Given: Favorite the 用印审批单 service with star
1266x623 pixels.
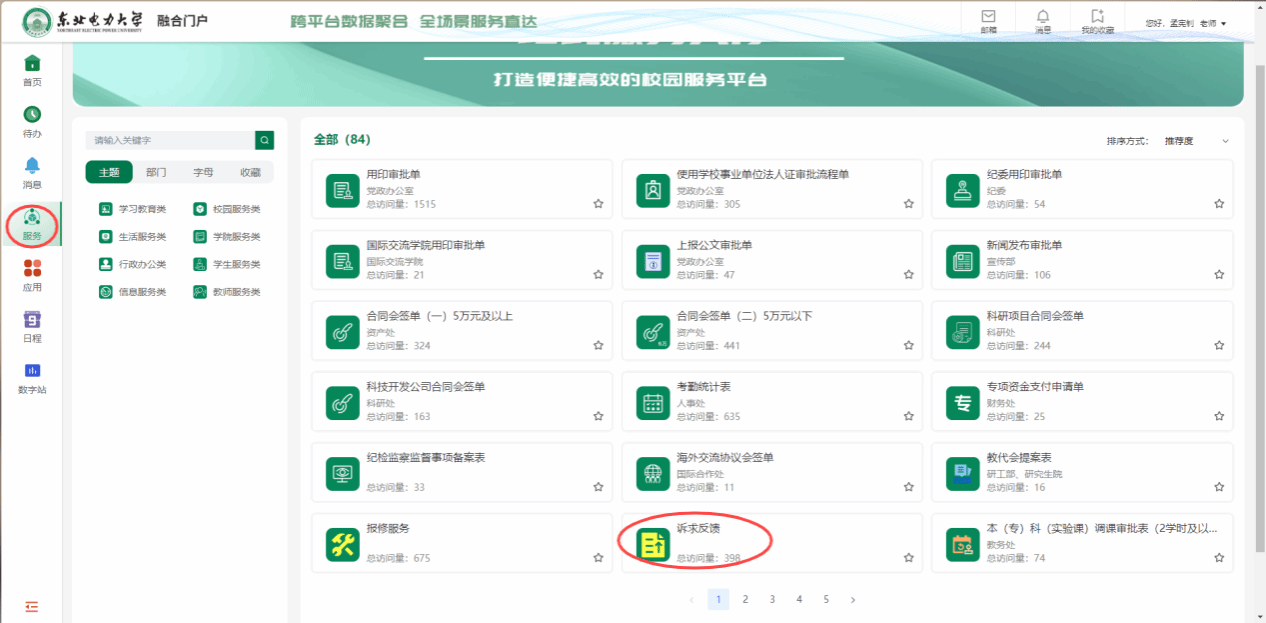Looking at the screenshot, I should pyautogui.click(x=598, y=204).
